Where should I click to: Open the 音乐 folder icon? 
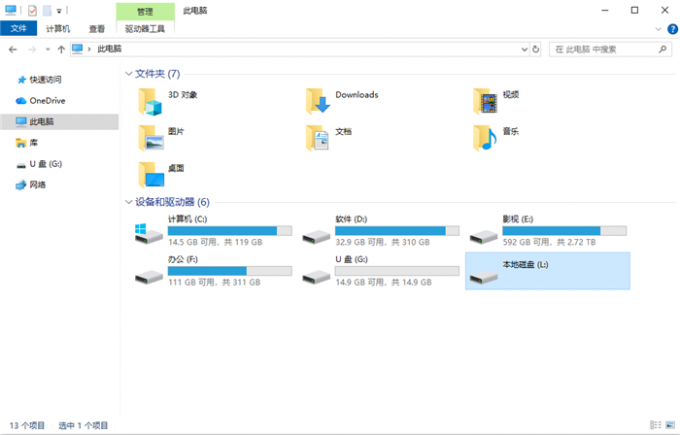(485, 138)
